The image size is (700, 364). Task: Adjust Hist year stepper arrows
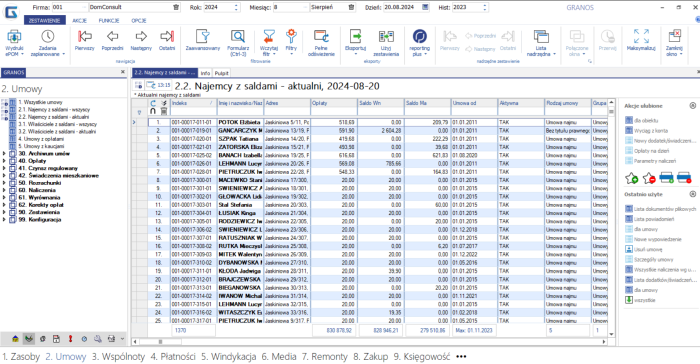(485, 8)
